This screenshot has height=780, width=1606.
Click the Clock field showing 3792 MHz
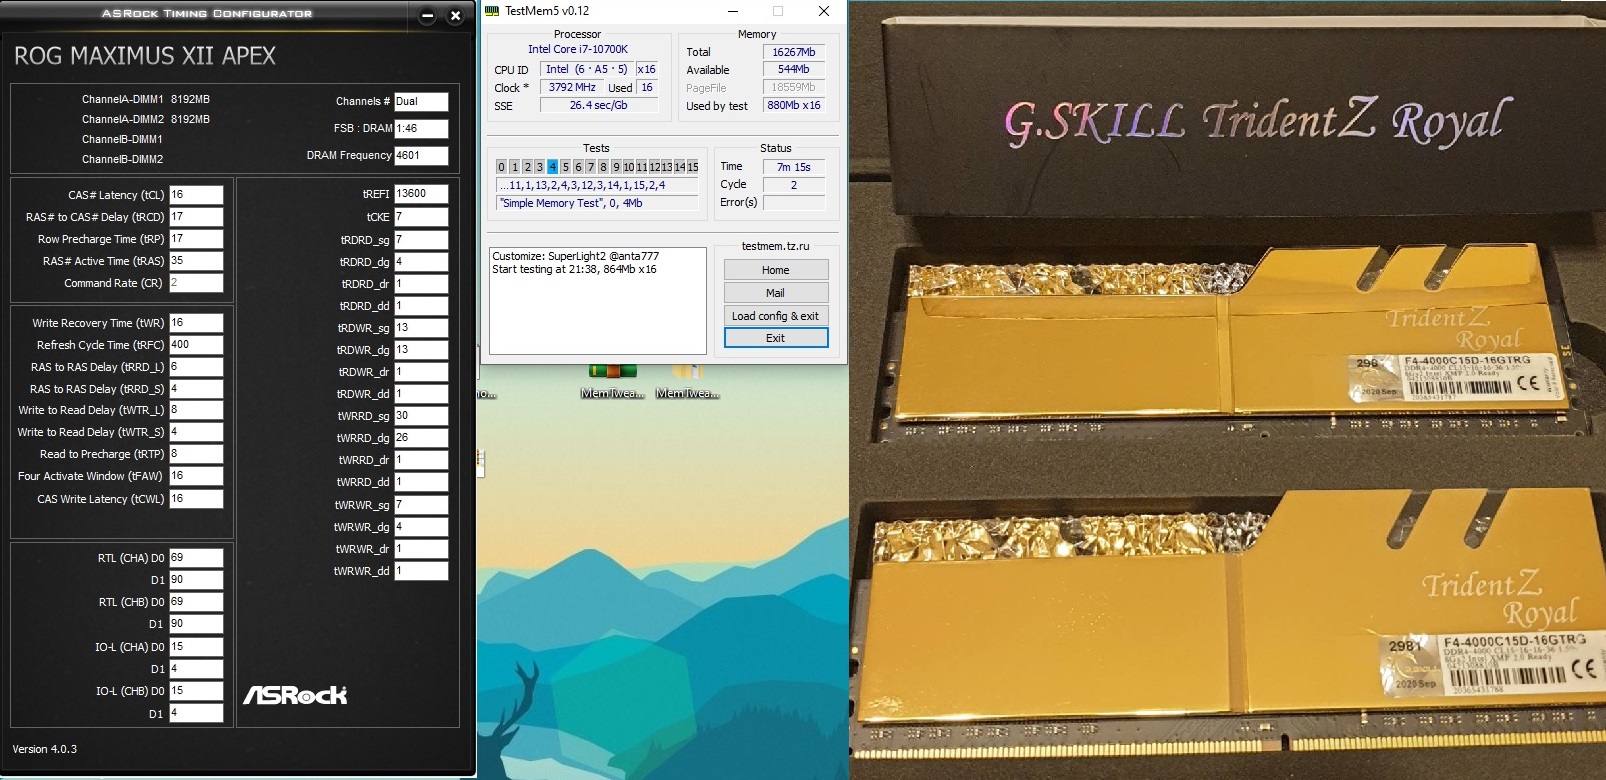pyautogui.click(x=572, y=87)
